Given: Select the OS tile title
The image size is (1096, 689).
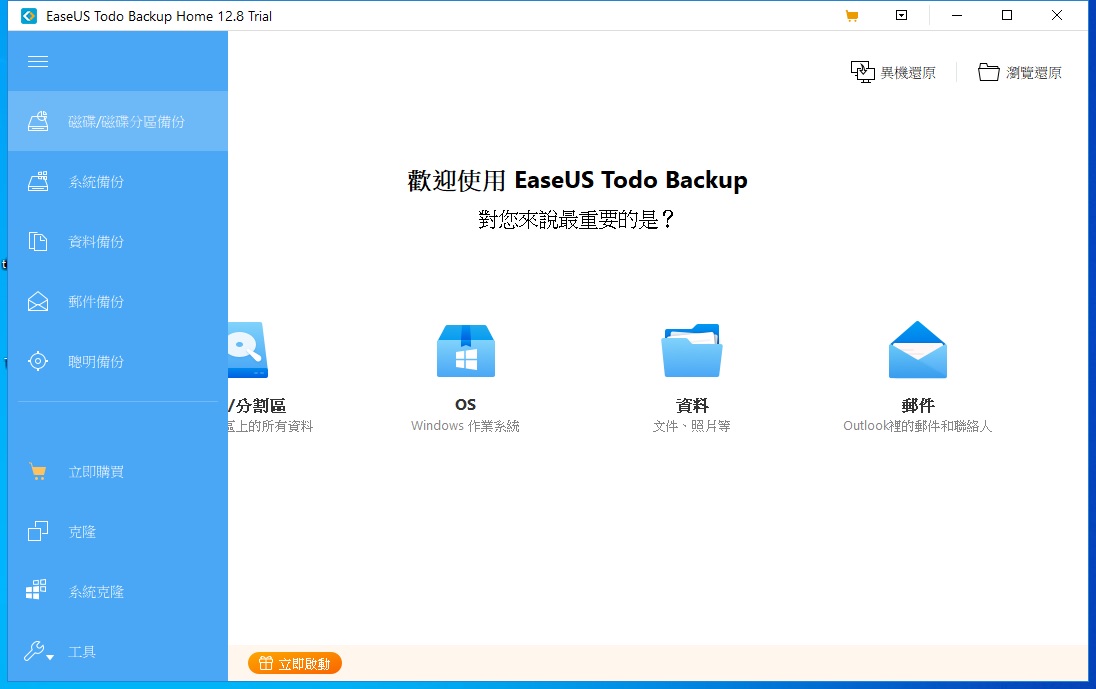Looking at the screenshot, I should point(466,405).
